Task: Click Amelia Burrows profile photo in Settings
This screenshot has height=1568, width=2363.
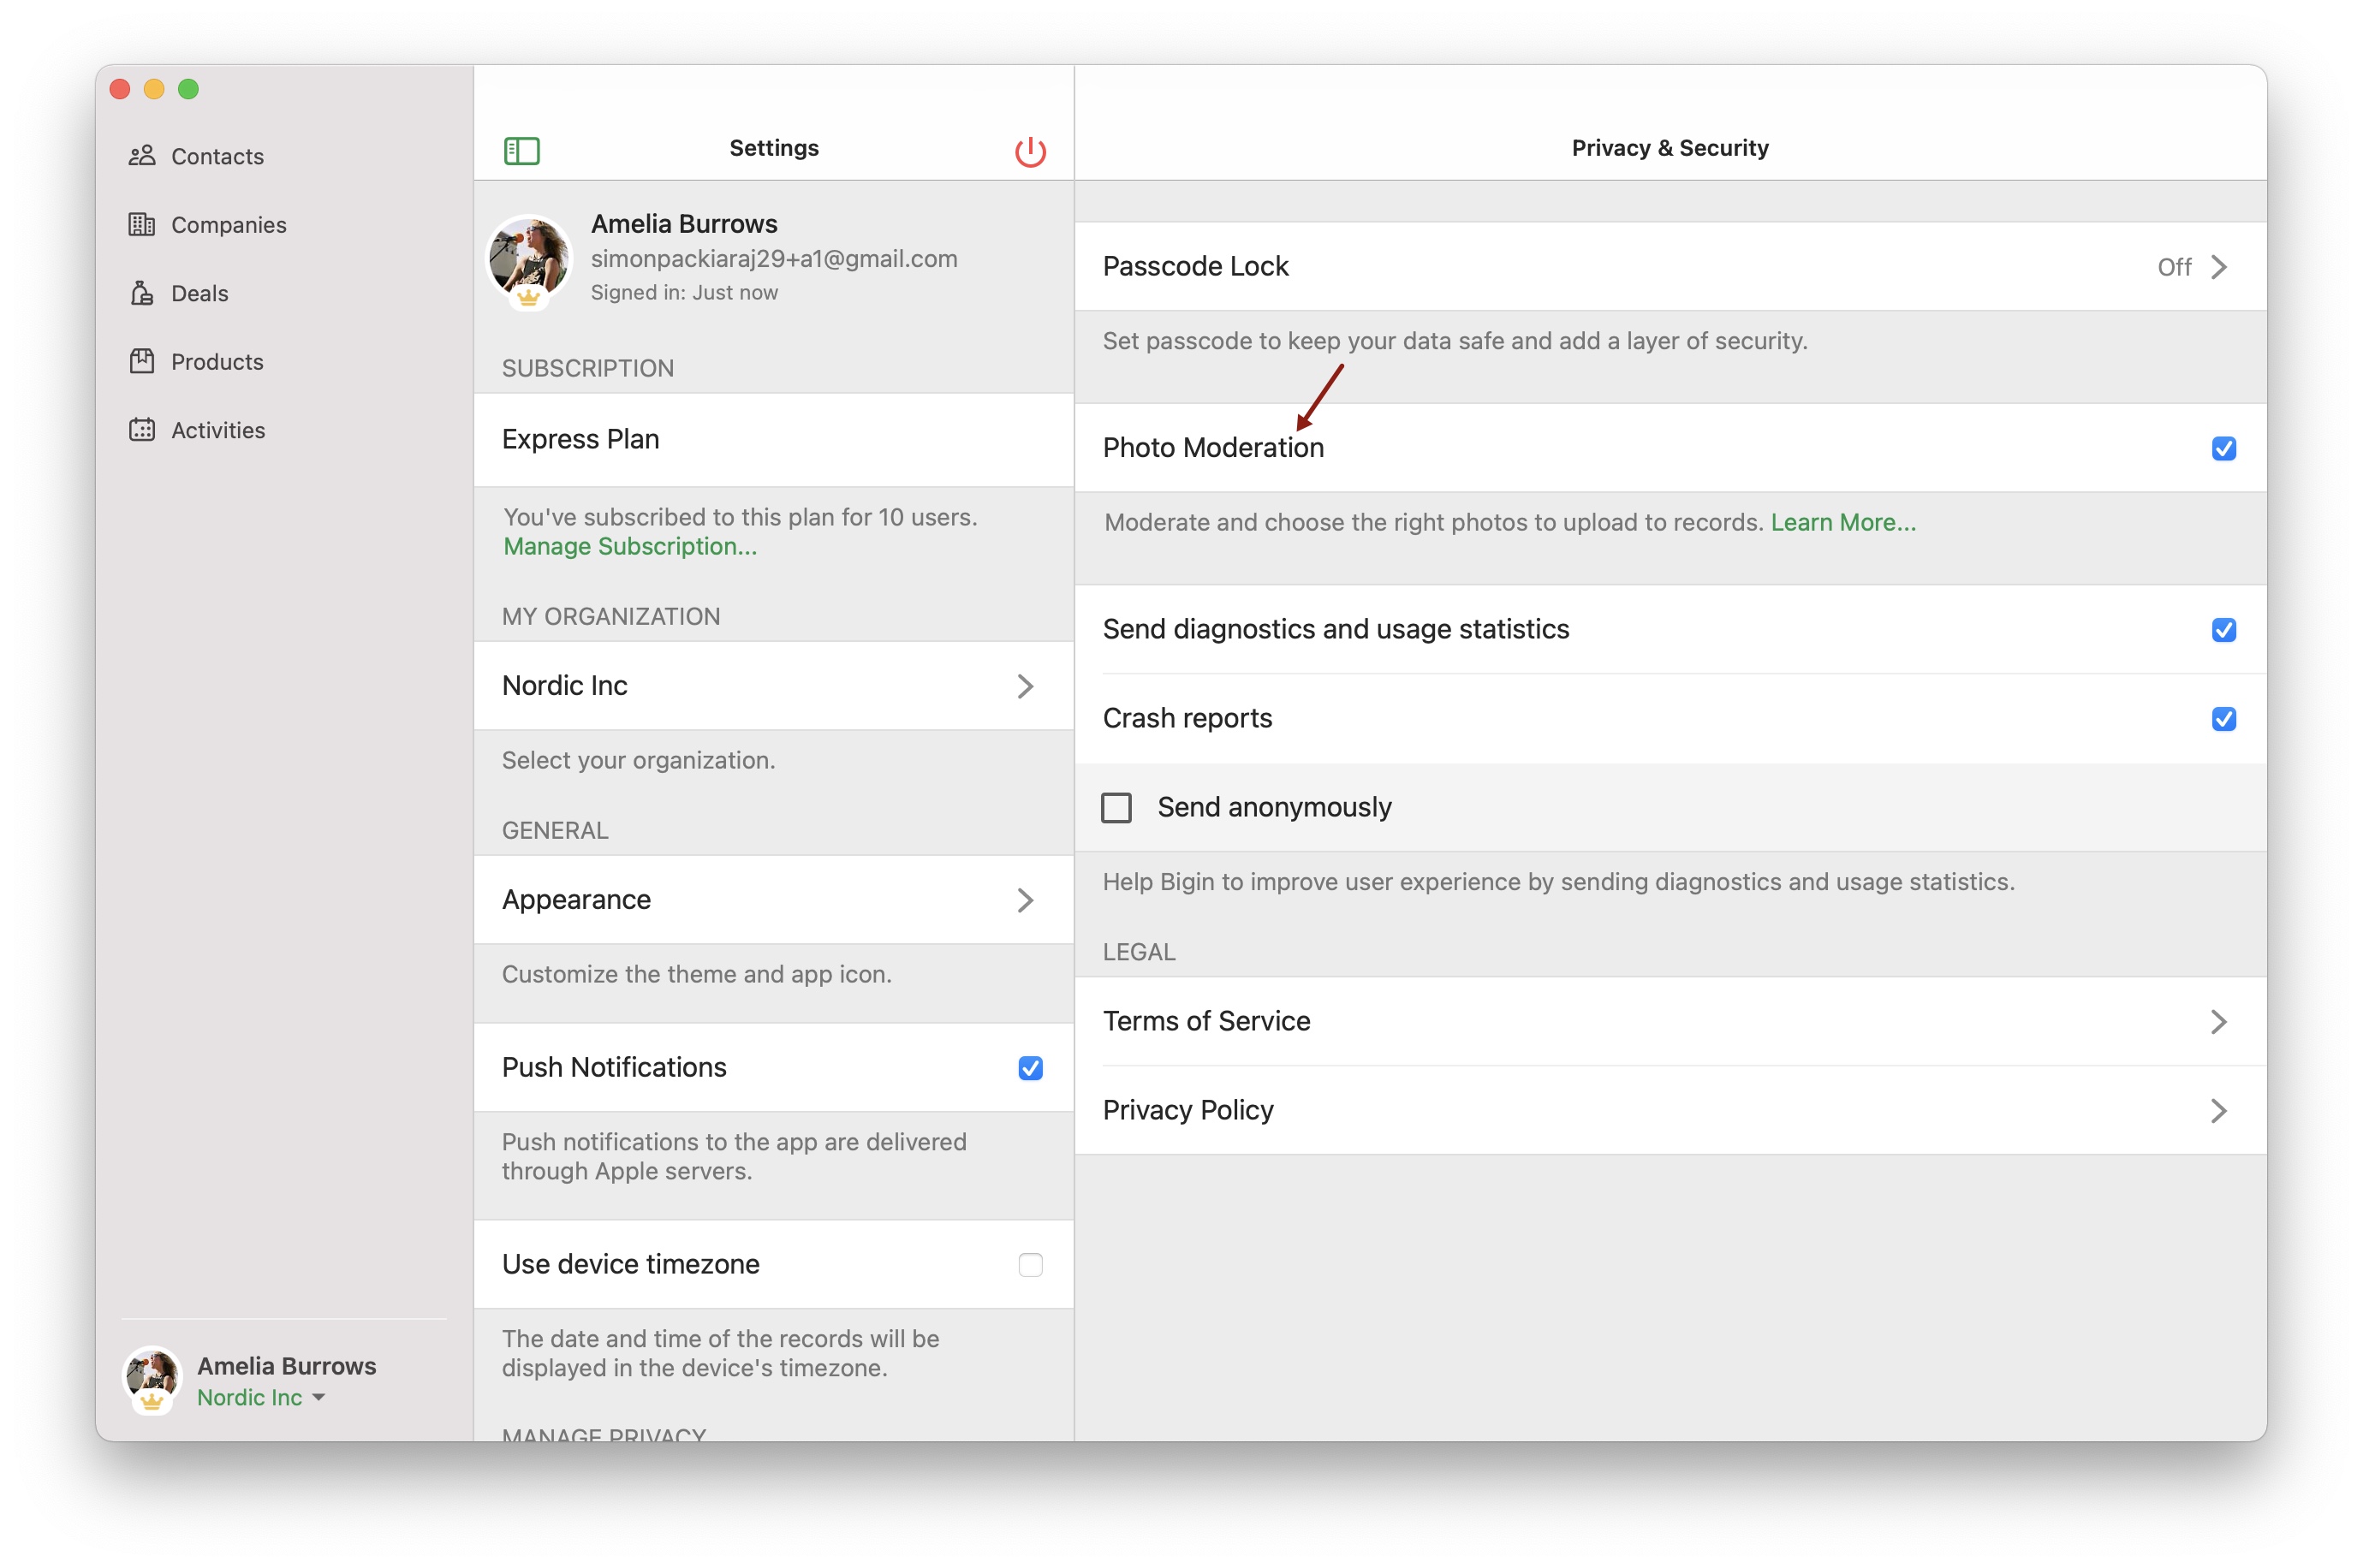Action: tap(528, 255)
